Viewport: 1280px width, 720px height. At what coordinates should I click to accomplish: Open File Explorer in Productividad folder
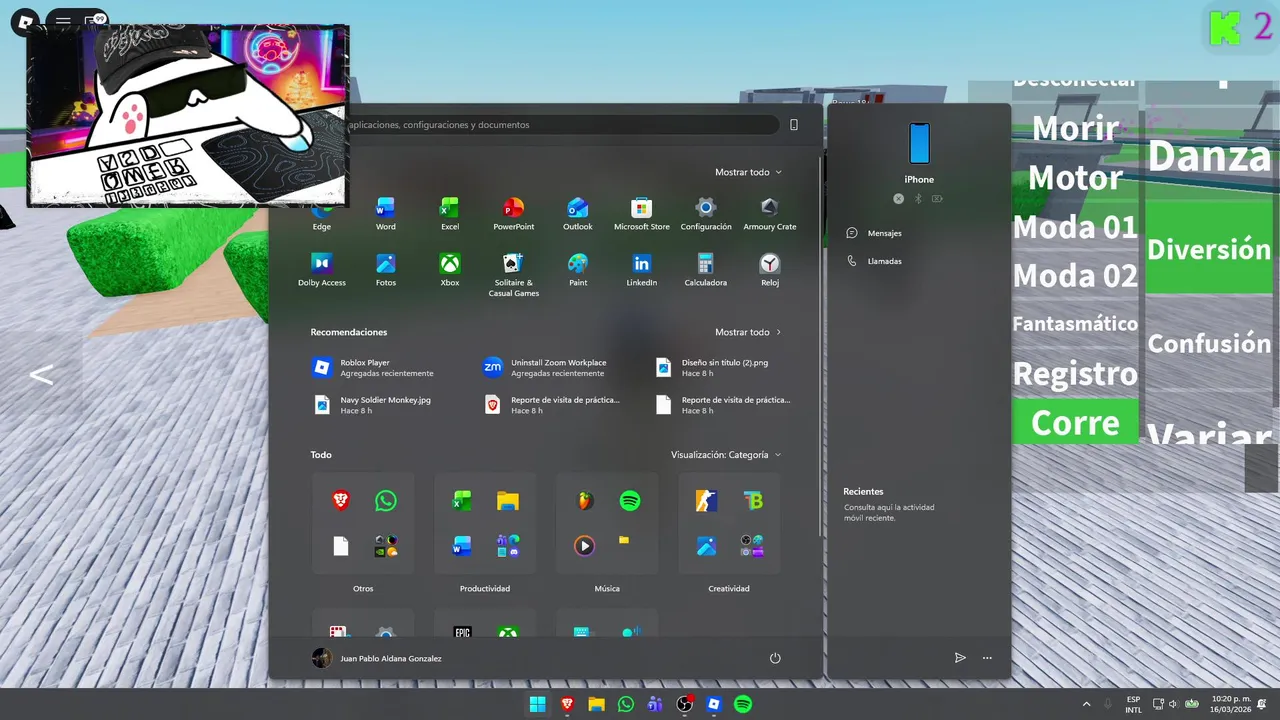(x=508, y=501)
